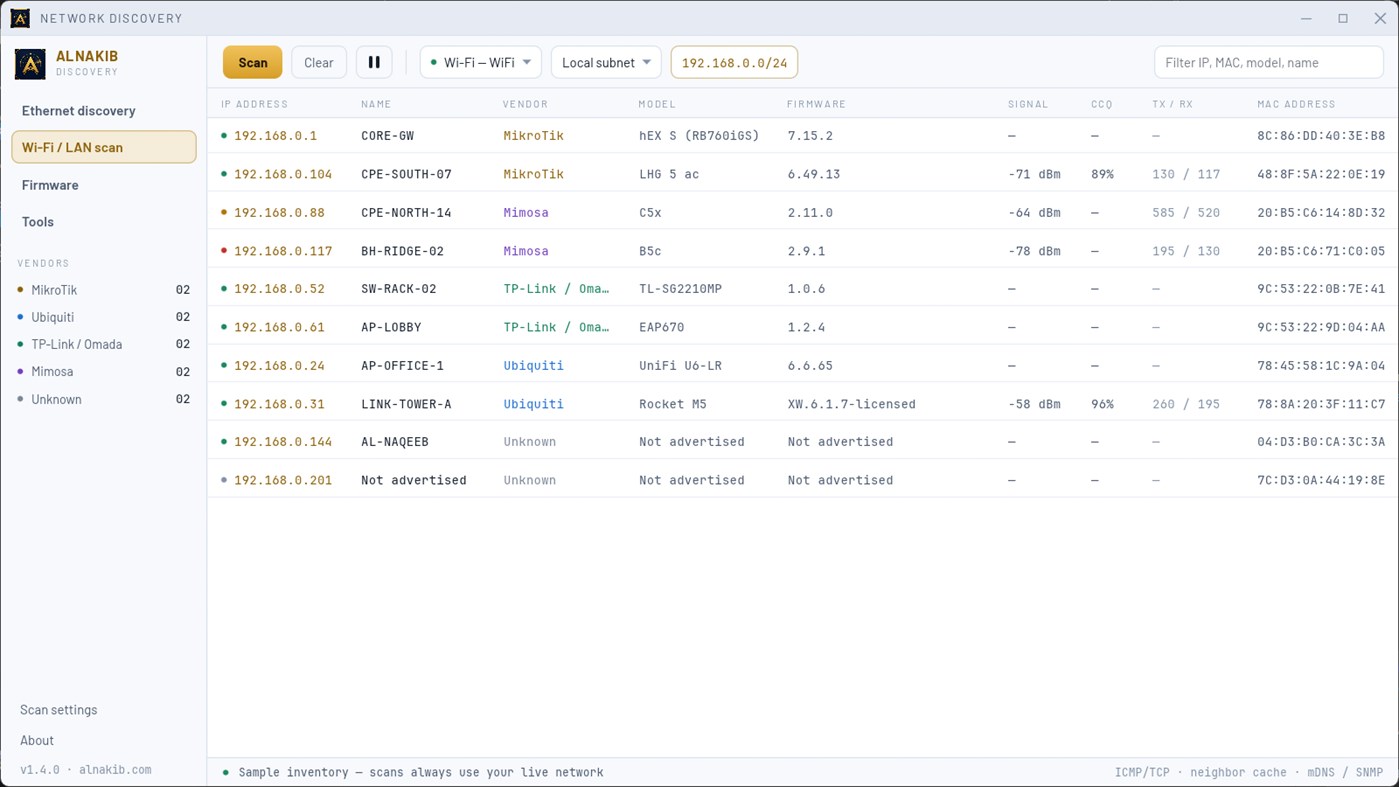1399x787 pixels.
Task: Sort by MODEL column header
Action: pos(657,104)
